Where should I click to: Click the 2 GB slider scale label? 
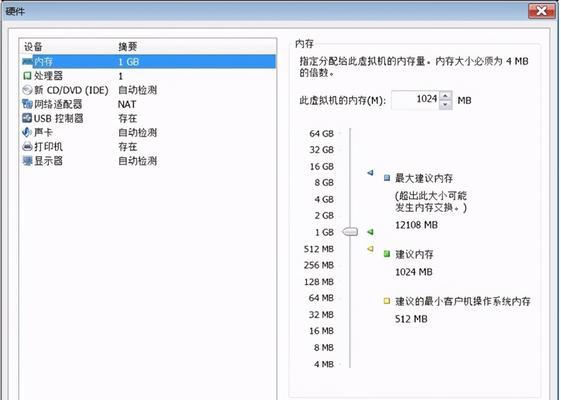[324, 215]
